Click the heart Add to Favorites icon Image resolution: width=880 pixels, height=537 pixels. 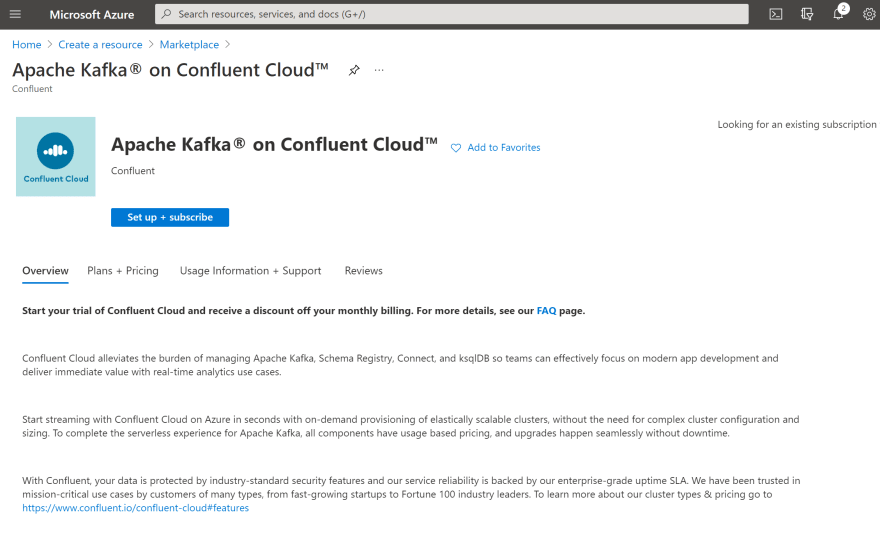point(456,148)
